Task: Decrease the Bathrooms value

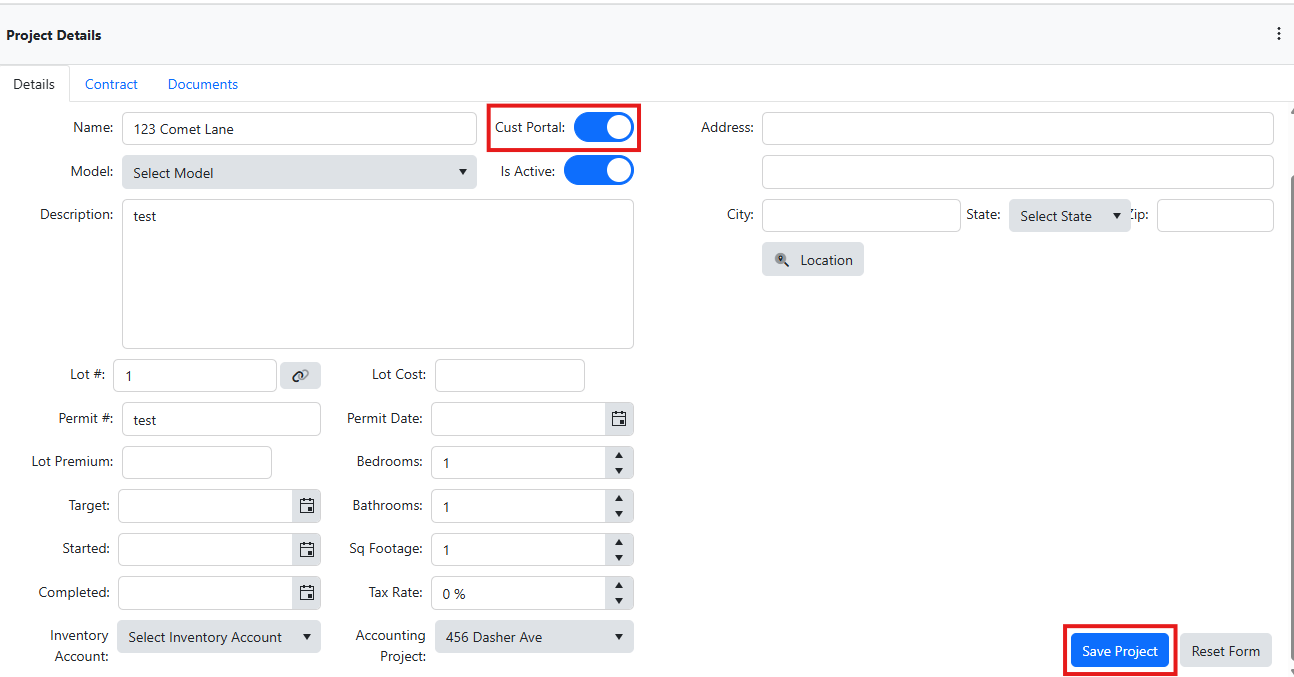Action: 619,513
